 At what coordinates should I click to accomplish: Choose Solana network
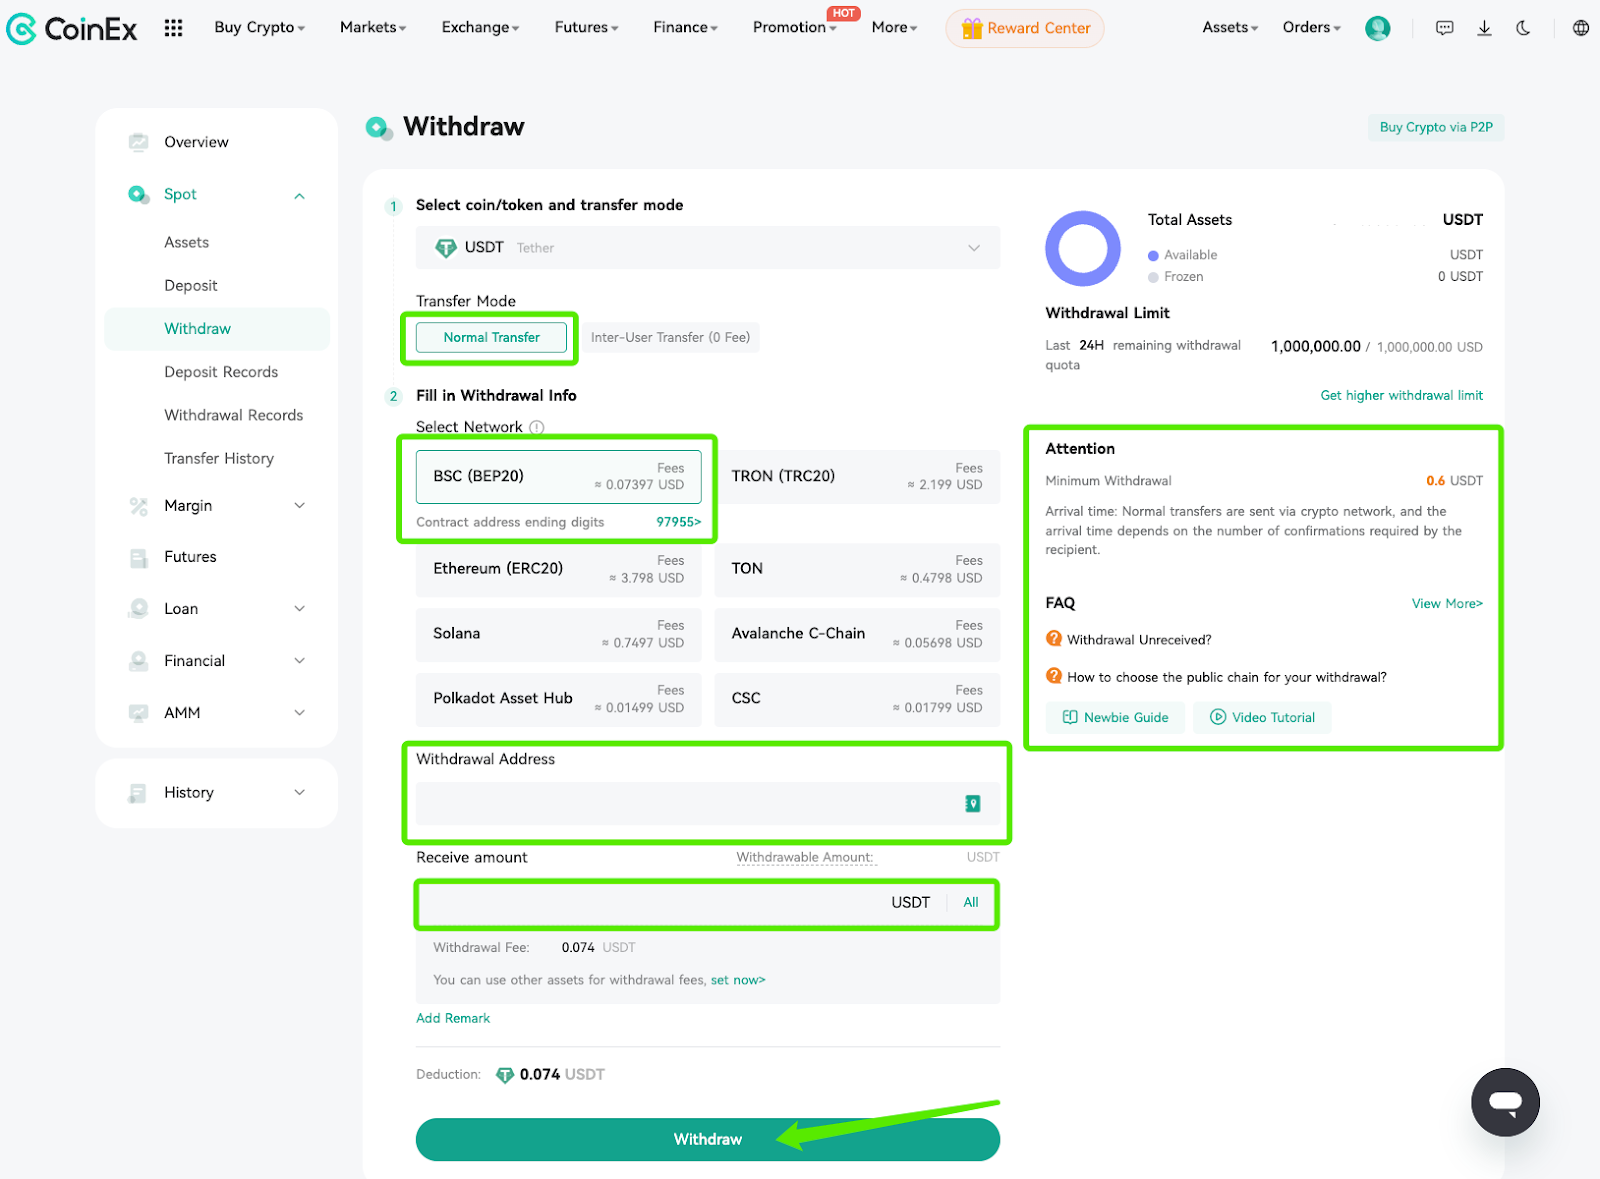point(559,634)
